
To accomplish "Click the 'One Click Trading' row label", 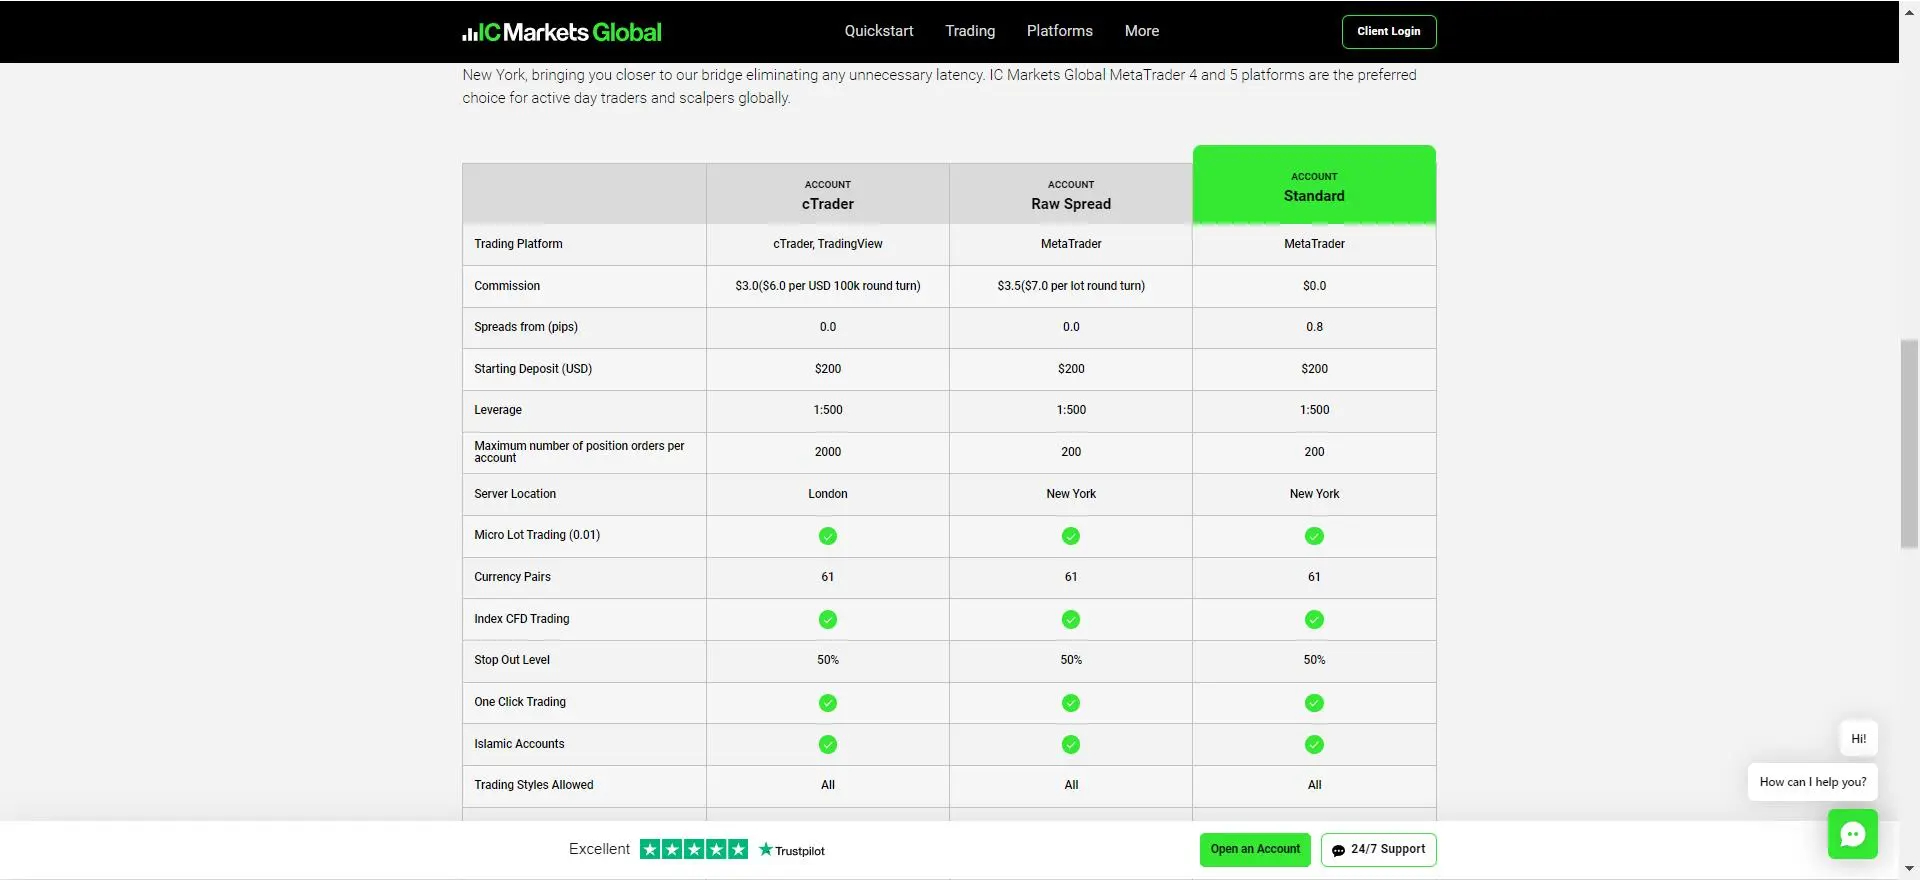I will pyautogui.click(x=520, y=702).
